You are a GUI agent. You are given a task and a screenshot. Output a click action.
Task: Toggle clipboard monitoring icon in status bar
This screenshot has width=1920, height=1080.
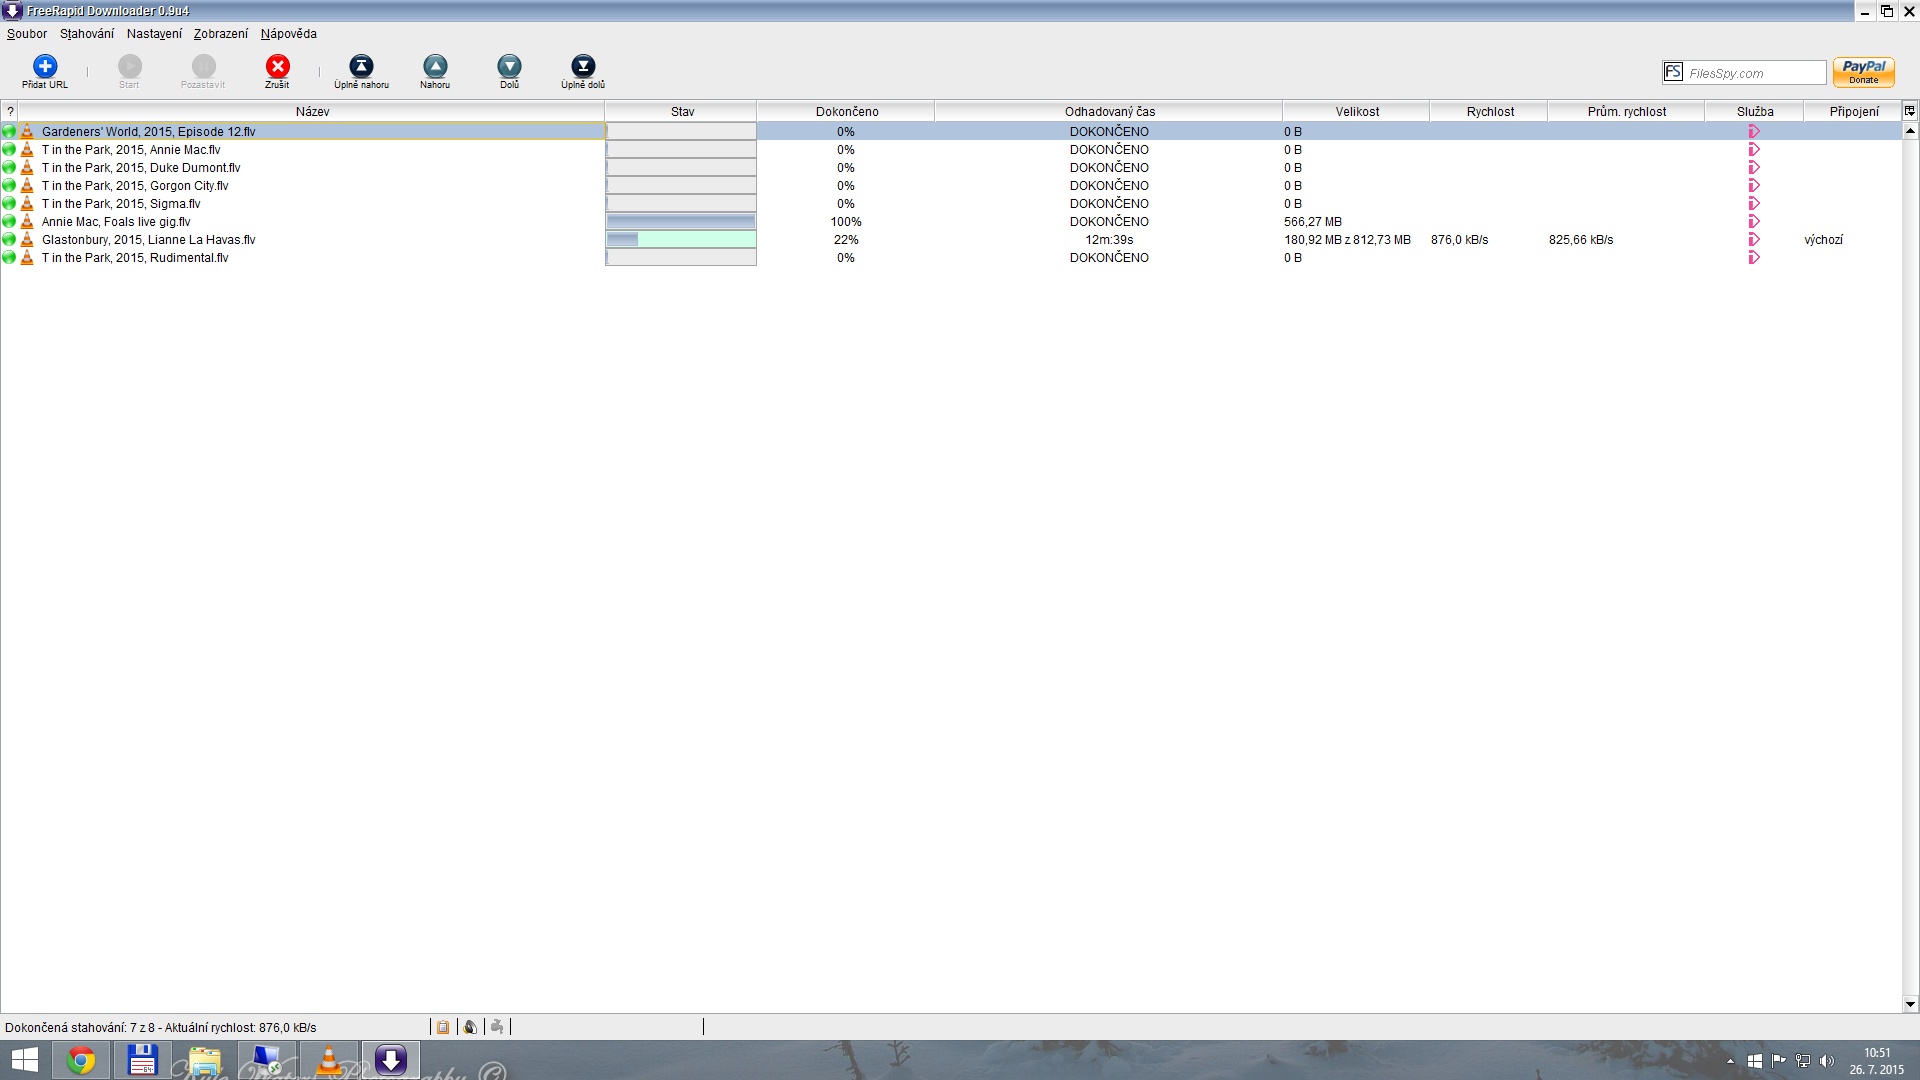click(443, 1027)
